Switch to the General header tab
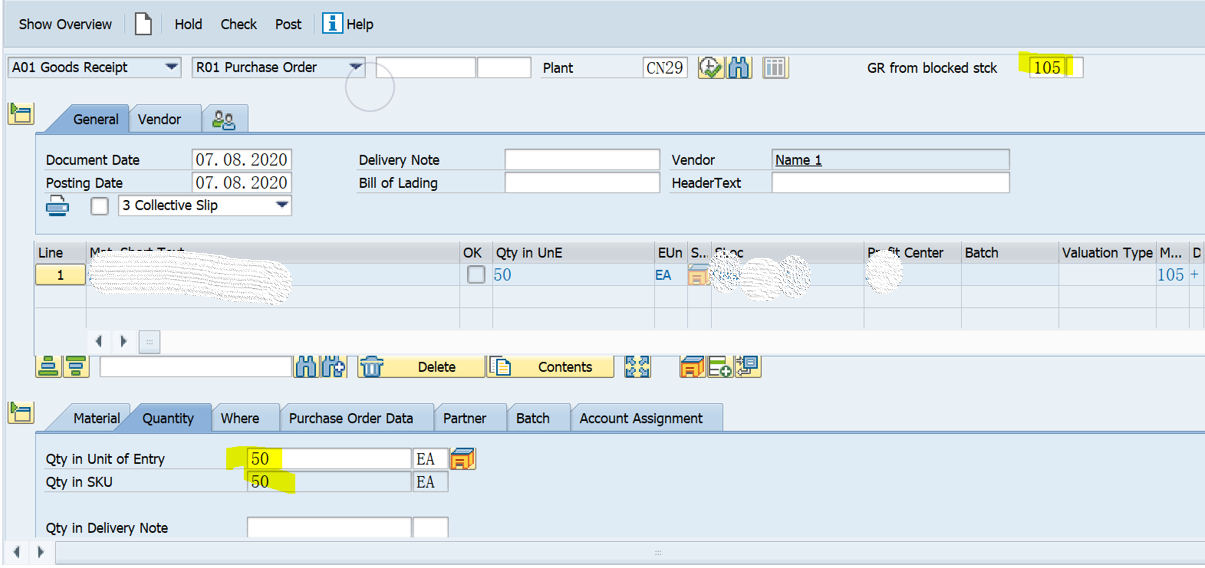This screenshot has width=1205, height=568. tap(96, 119)
